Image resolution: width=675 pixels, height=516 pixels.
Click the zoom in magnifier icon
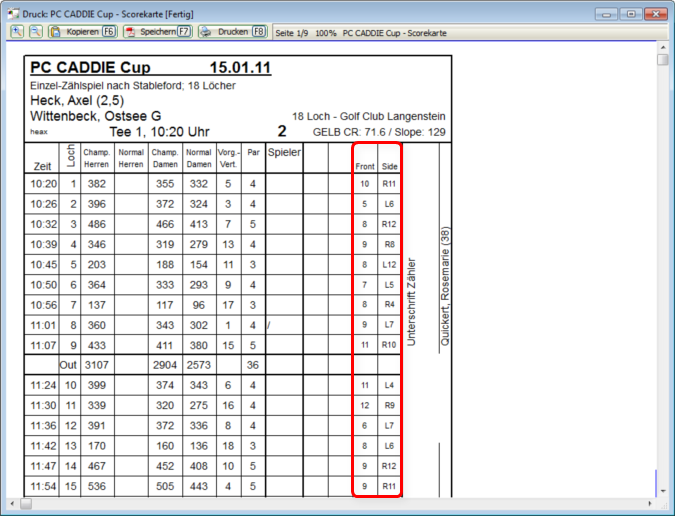click(18, 32)
